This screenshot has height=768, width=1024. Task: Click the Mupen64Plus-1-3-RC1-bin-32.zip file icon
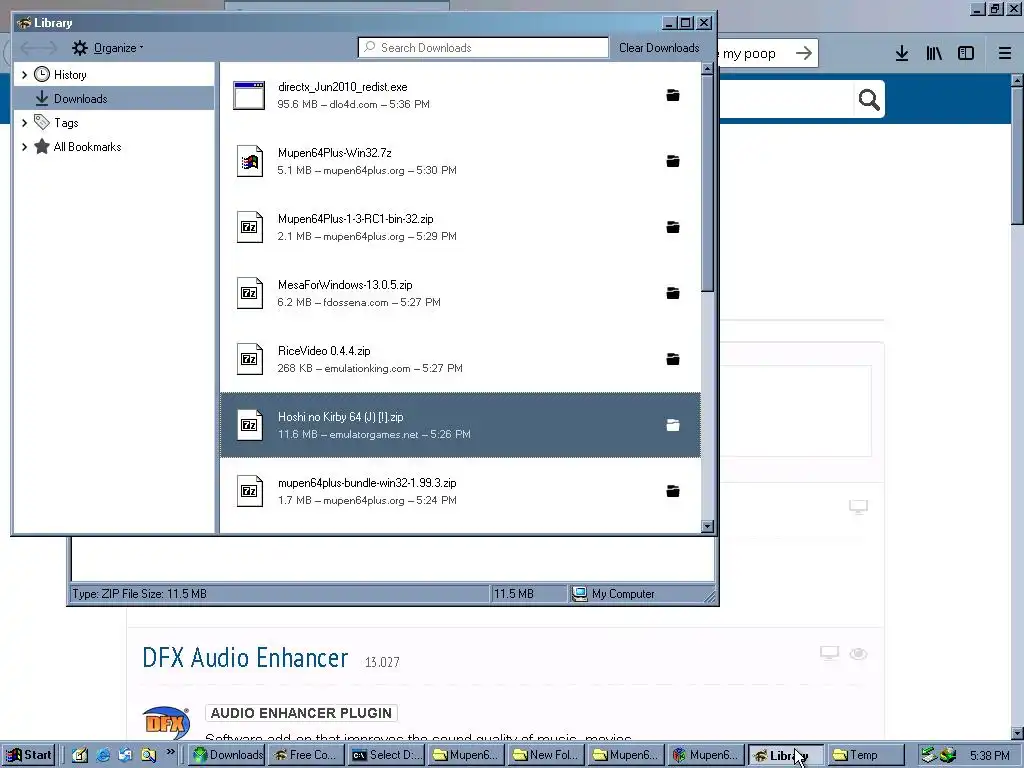tap(249, 227)
